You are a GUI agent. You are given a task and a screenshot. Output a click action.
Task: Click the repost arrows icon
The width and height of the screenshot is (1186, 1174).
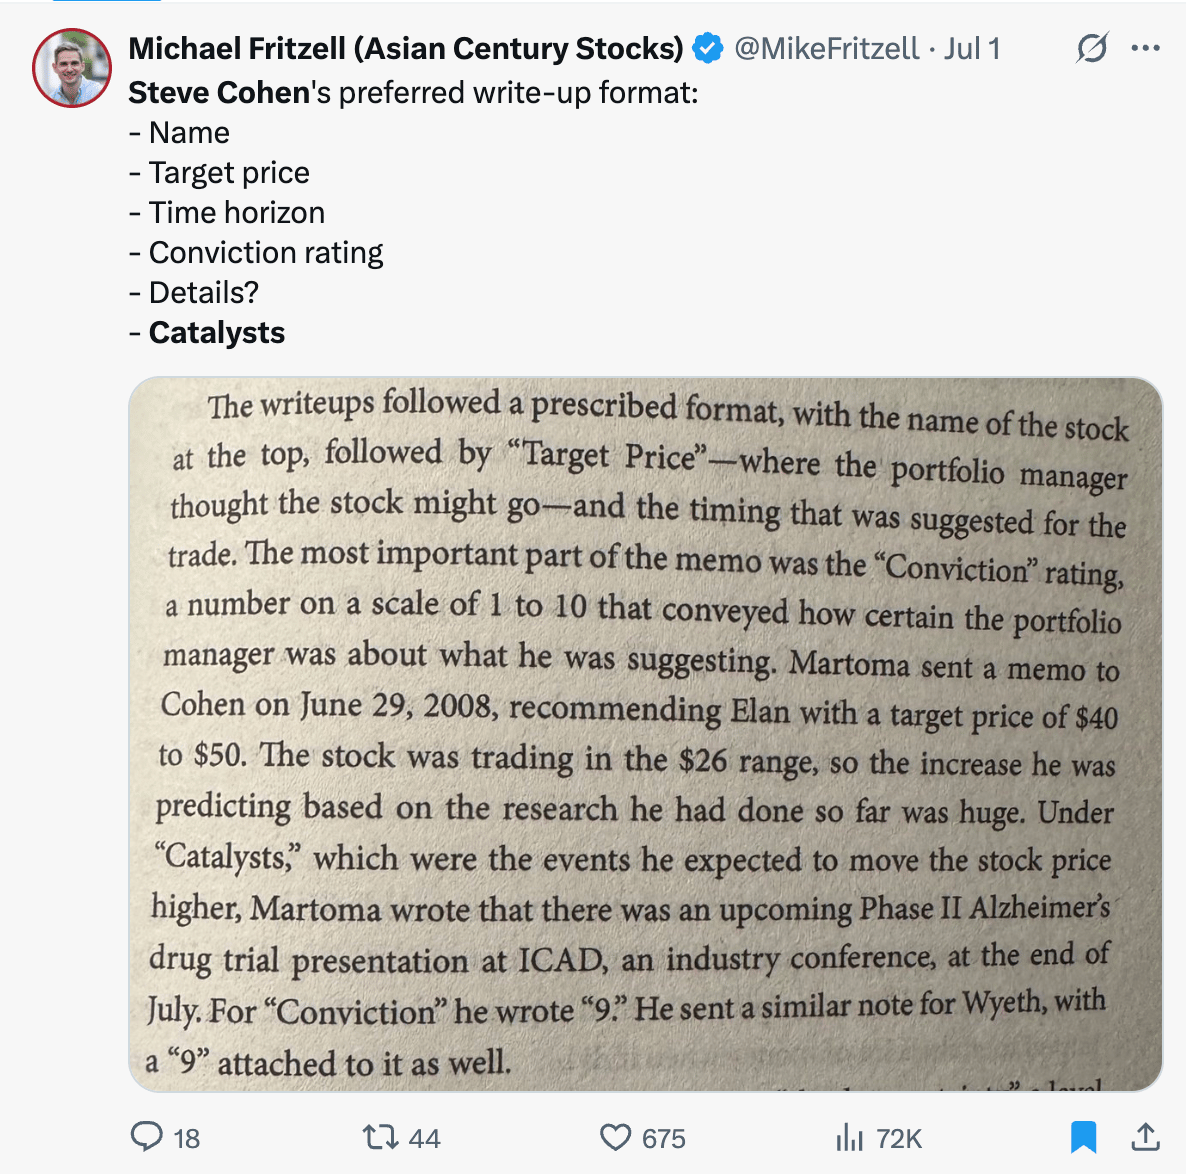point(380,1137)
